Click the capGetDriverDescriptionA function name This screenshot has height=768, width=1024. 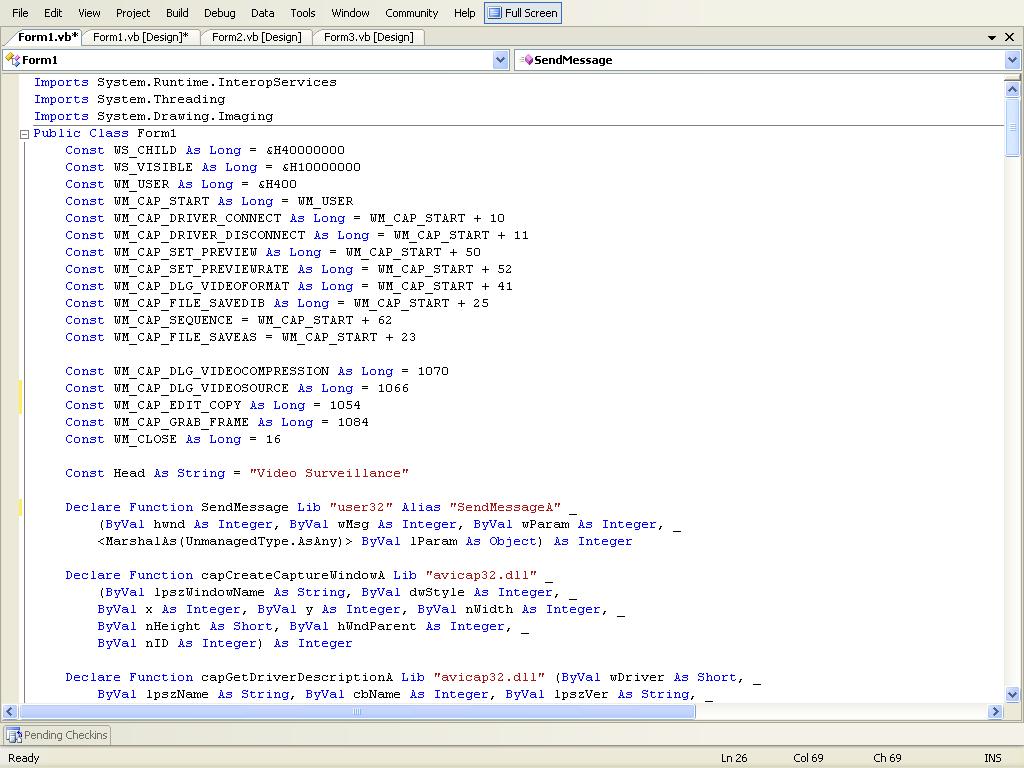tap(296, 677)
